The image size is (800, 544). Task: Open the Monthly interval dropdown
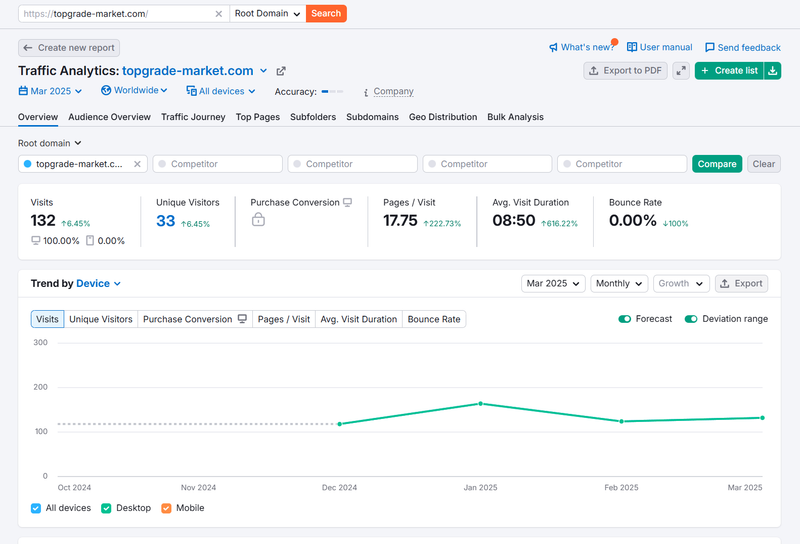pos(619,284)
